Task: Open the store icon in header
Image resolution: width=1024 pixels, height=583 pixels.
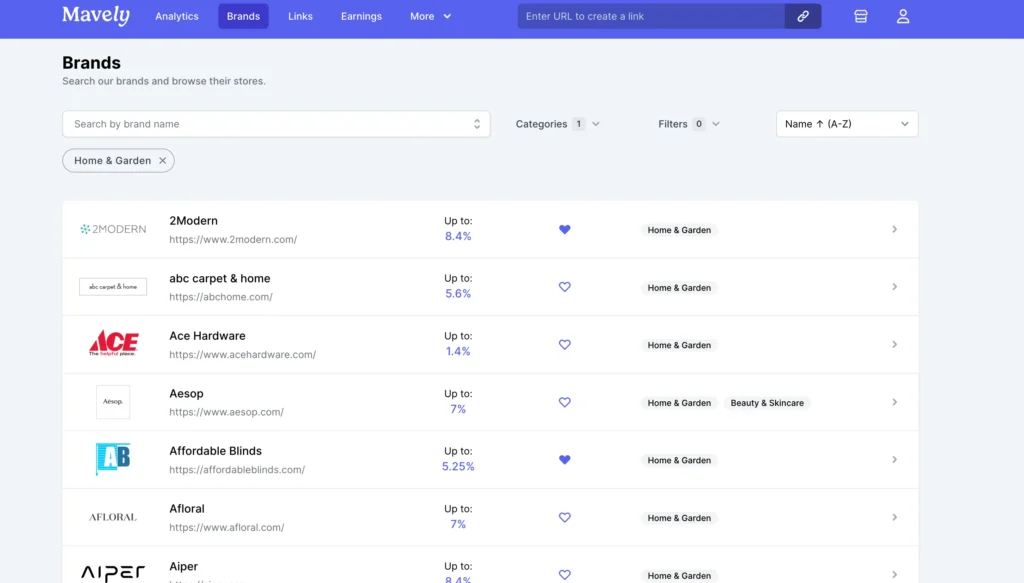Action: (861, 16)
